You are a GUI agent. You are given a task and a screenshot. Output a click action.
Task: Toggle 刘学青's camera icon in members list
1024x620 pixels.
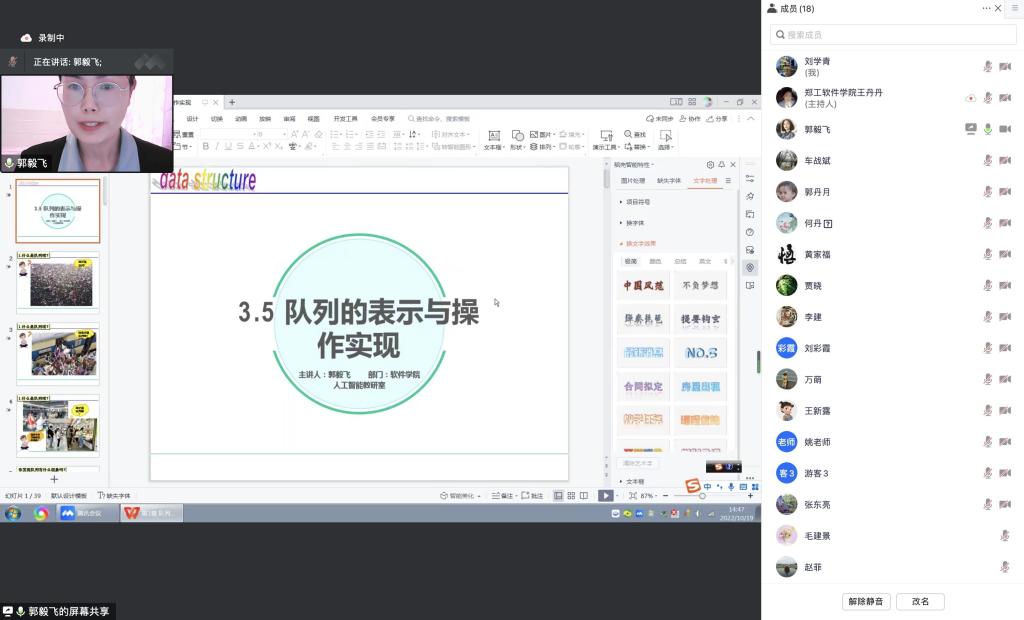coord(1005,67)
